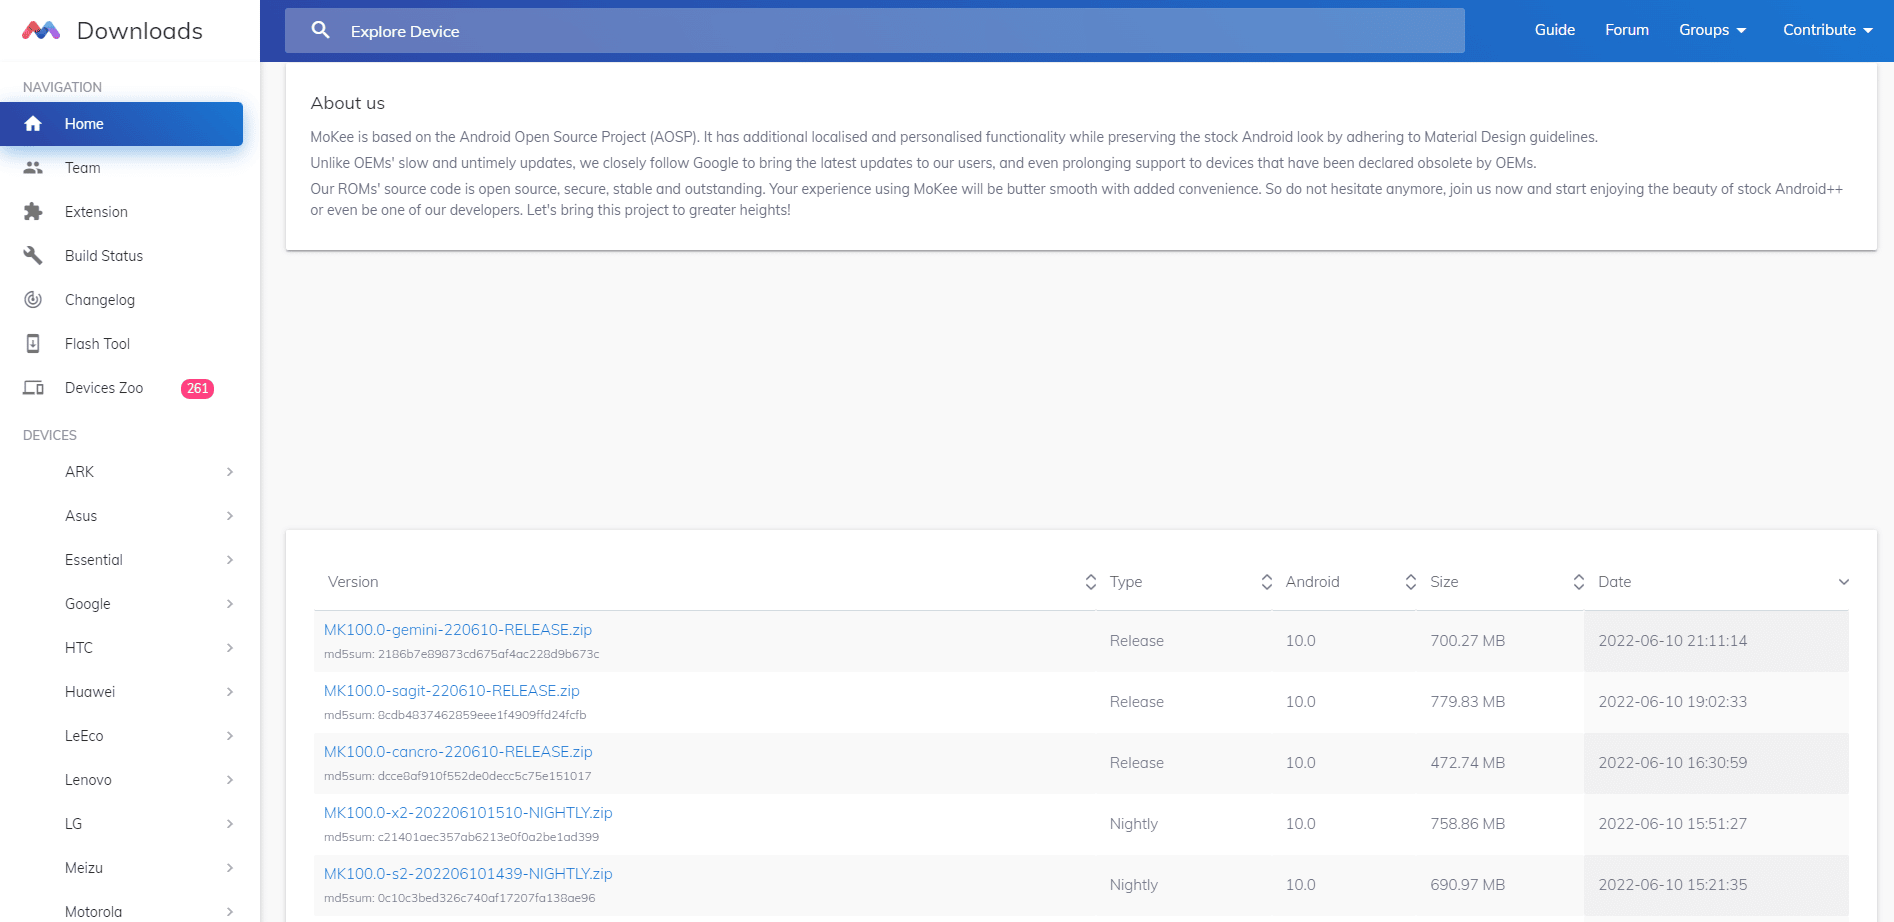Open Build Status navigation item

point(121,256)
